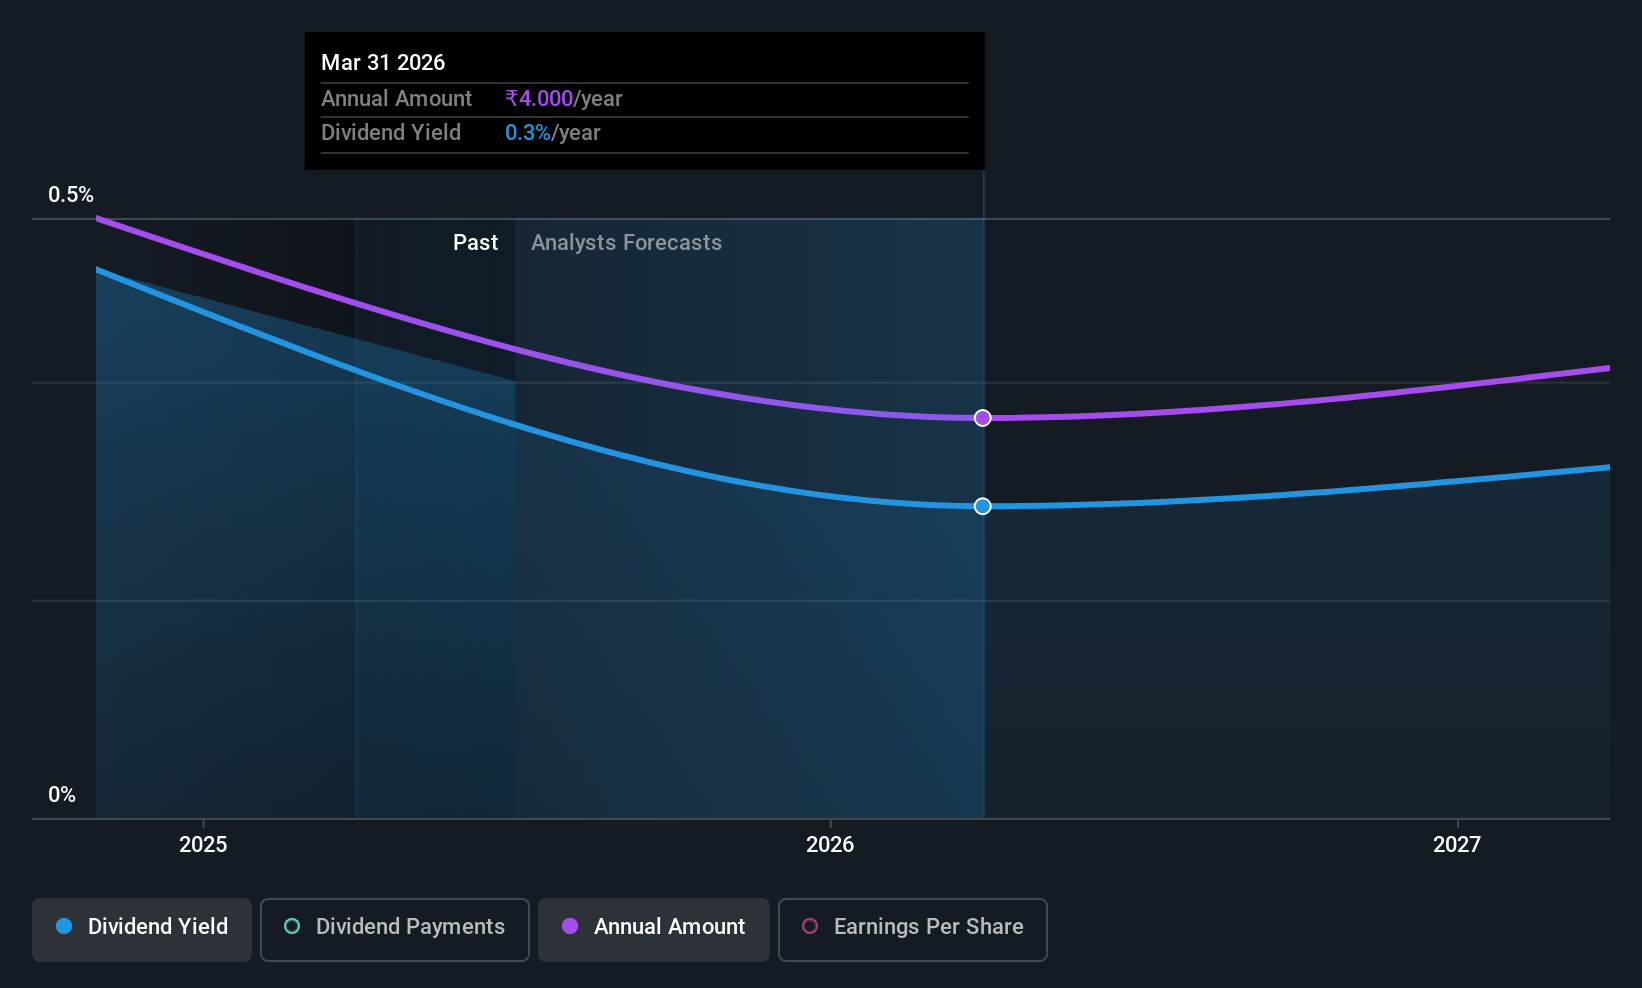
Task: Click the pink Earnings Per Share circle
Action: (810, 926)
